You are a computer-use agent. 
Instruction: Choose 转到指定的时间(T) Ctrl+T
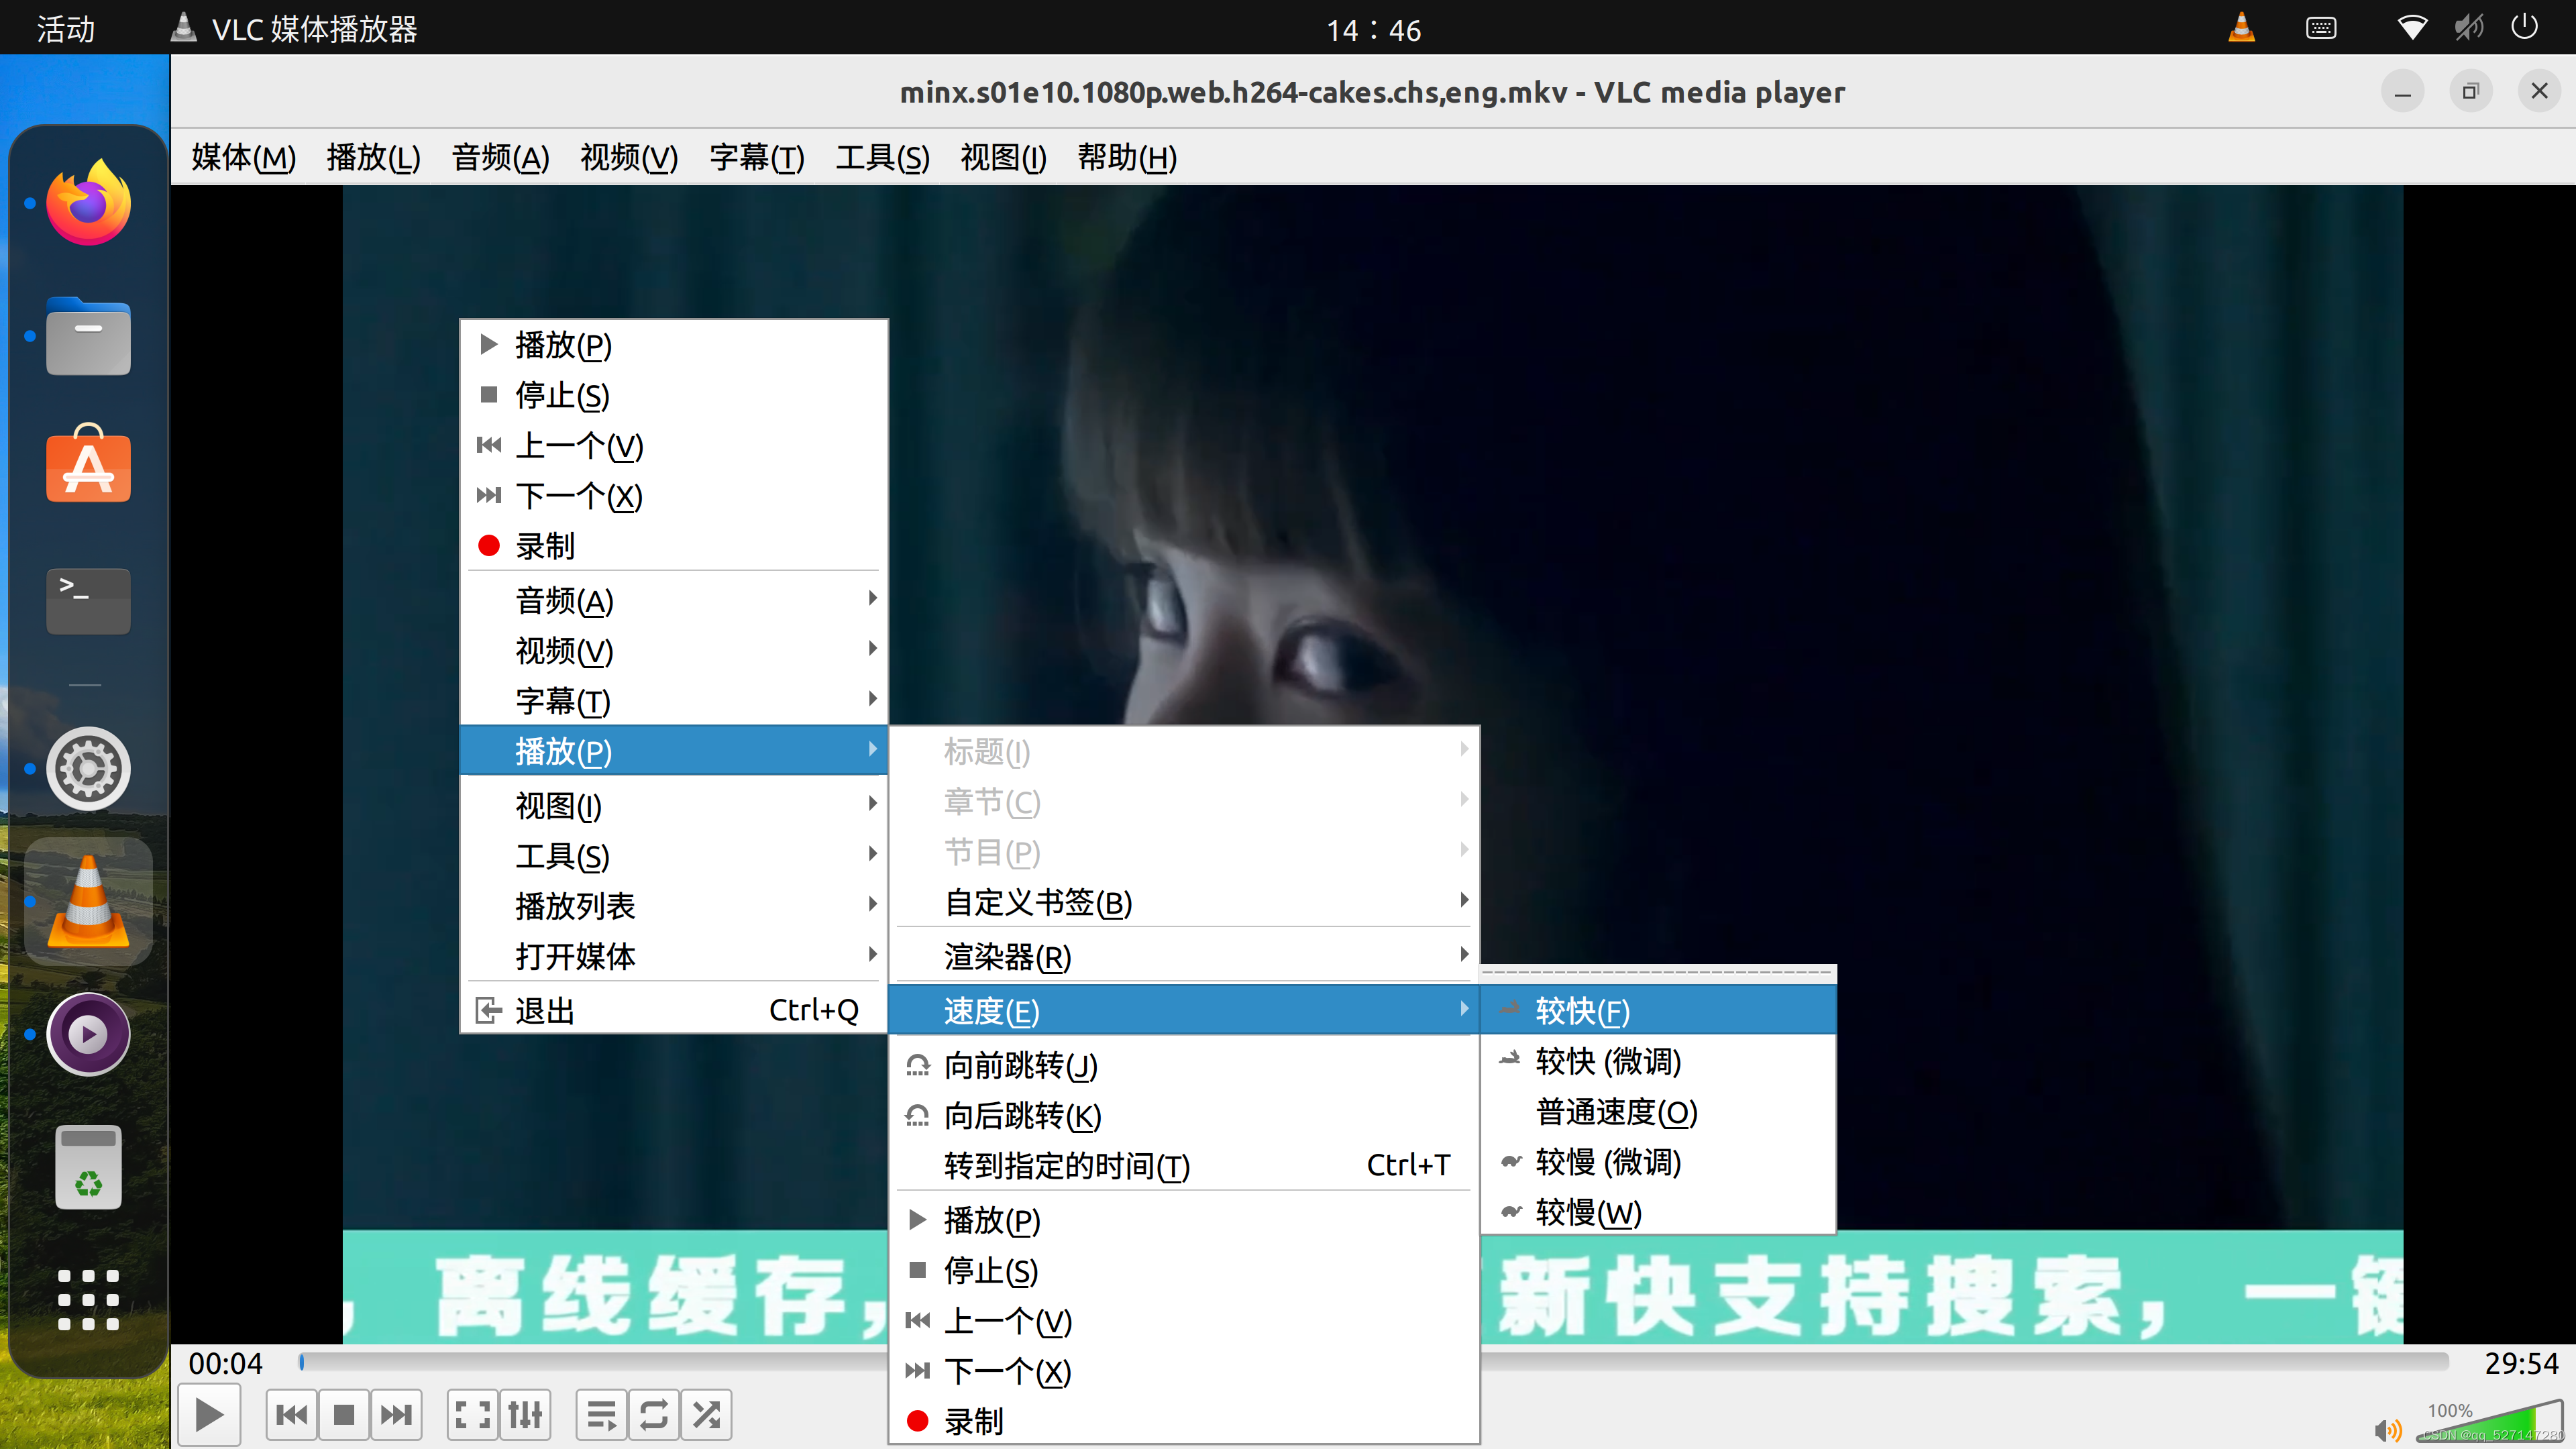1184,1165
